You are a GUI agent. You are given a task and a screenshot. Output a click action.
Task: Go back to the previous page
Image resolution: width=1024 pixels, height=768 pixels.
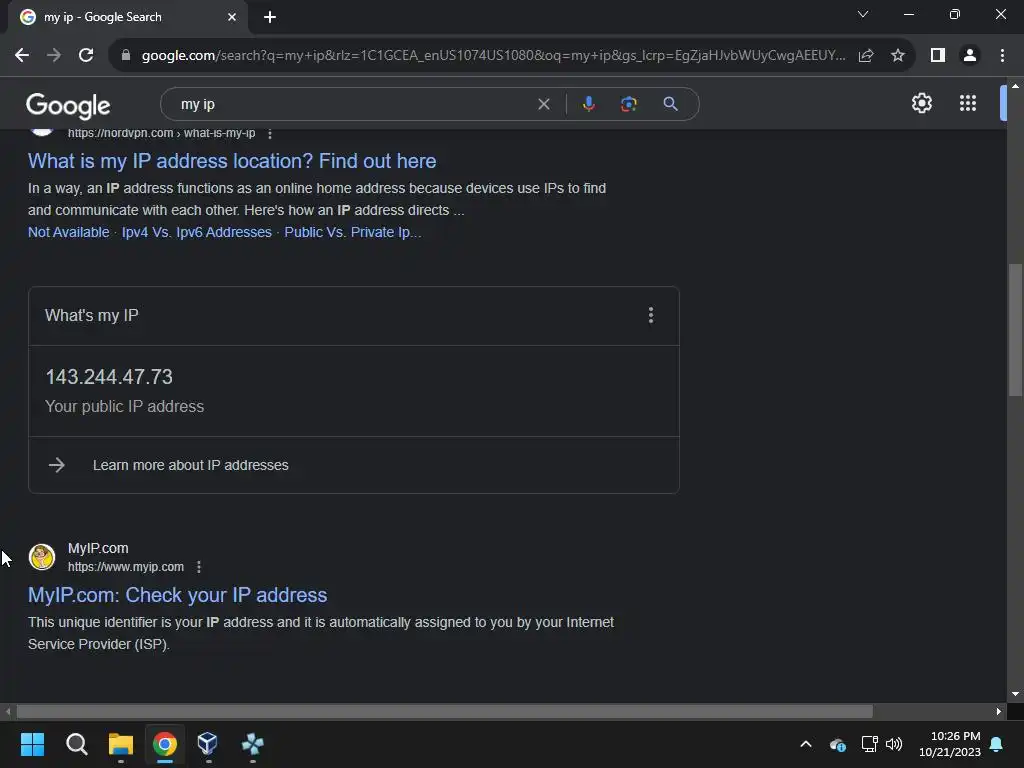coord(22,56)
